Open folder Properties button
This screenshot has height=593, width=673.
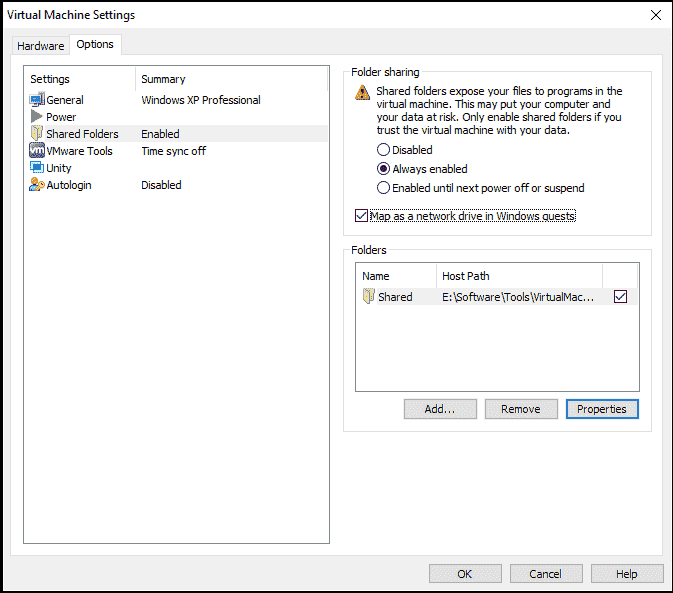pyautogui.click(x=601, y=409)
